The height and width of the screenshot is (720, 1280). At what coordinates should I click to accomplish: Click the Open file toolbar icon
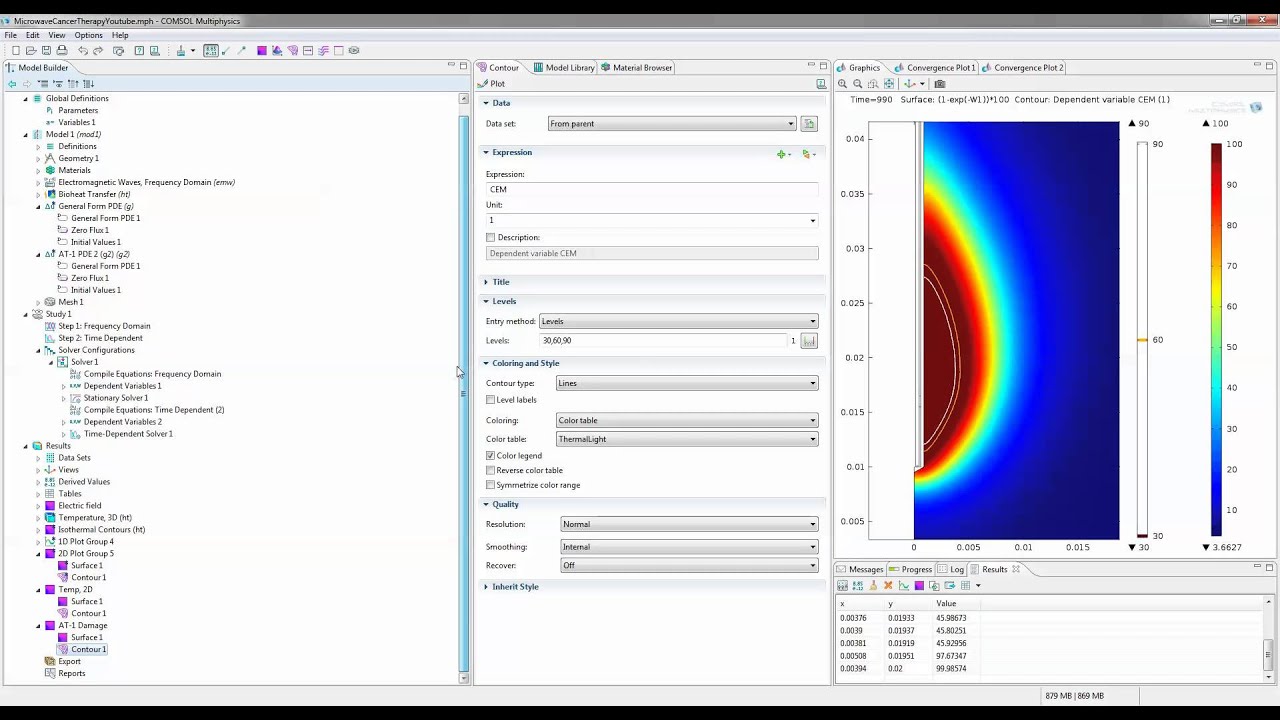(x=31, y=50)
